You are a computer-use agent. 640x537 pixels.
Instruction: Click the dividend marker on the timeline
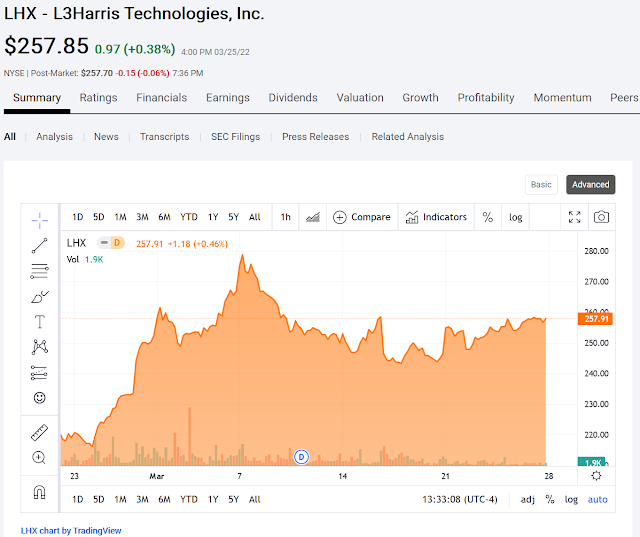[301, 457]
